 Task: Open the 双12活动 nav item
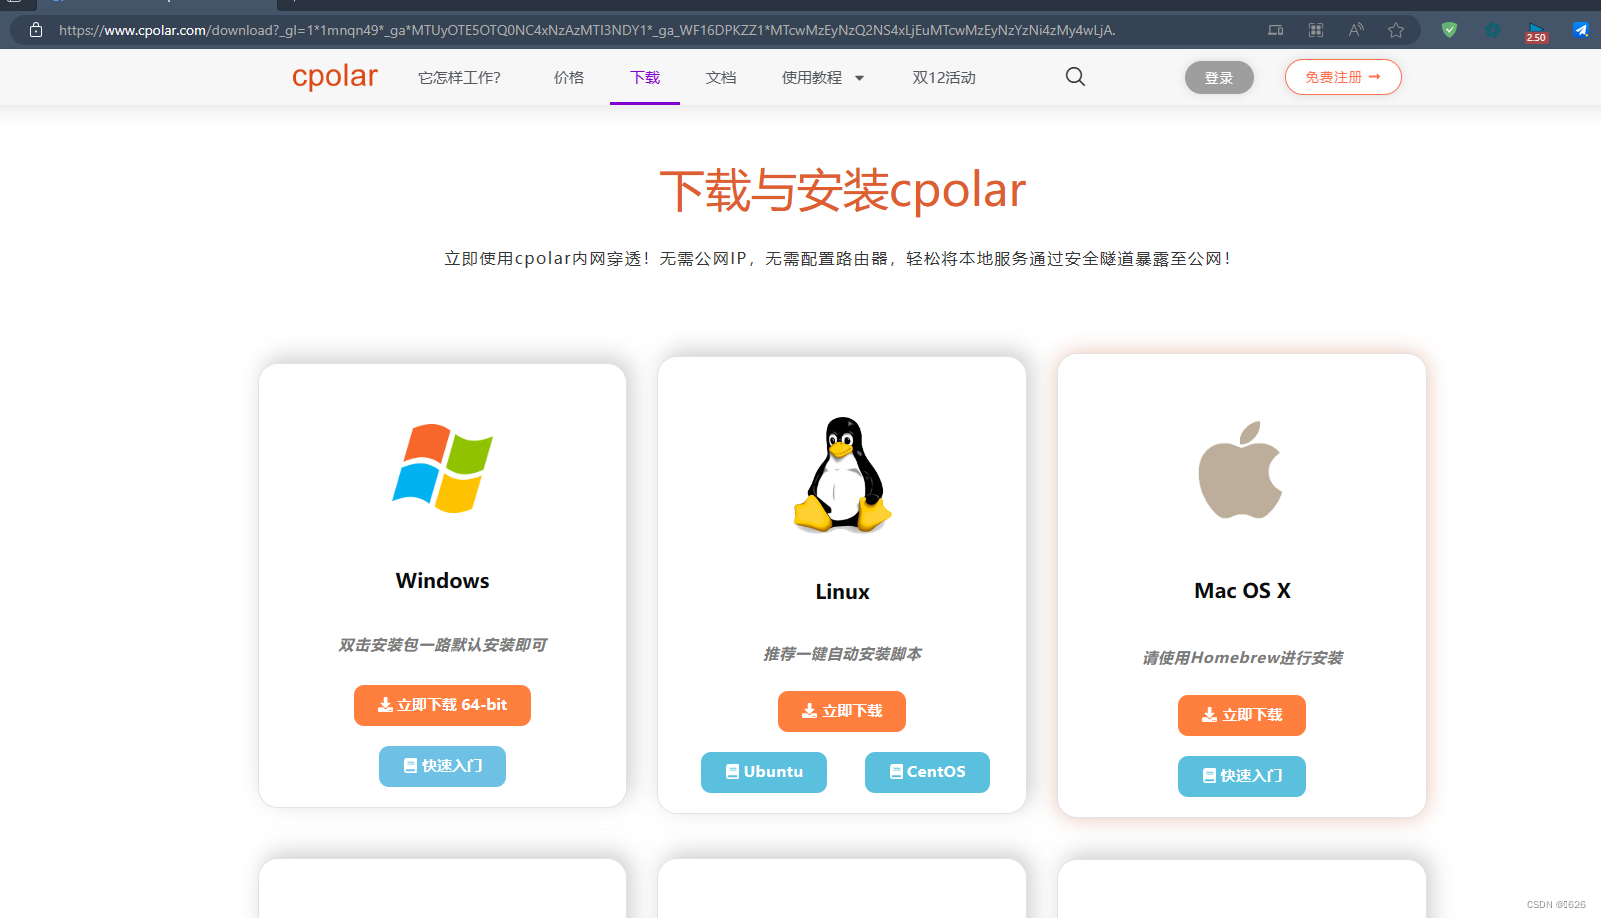[944, 78]
